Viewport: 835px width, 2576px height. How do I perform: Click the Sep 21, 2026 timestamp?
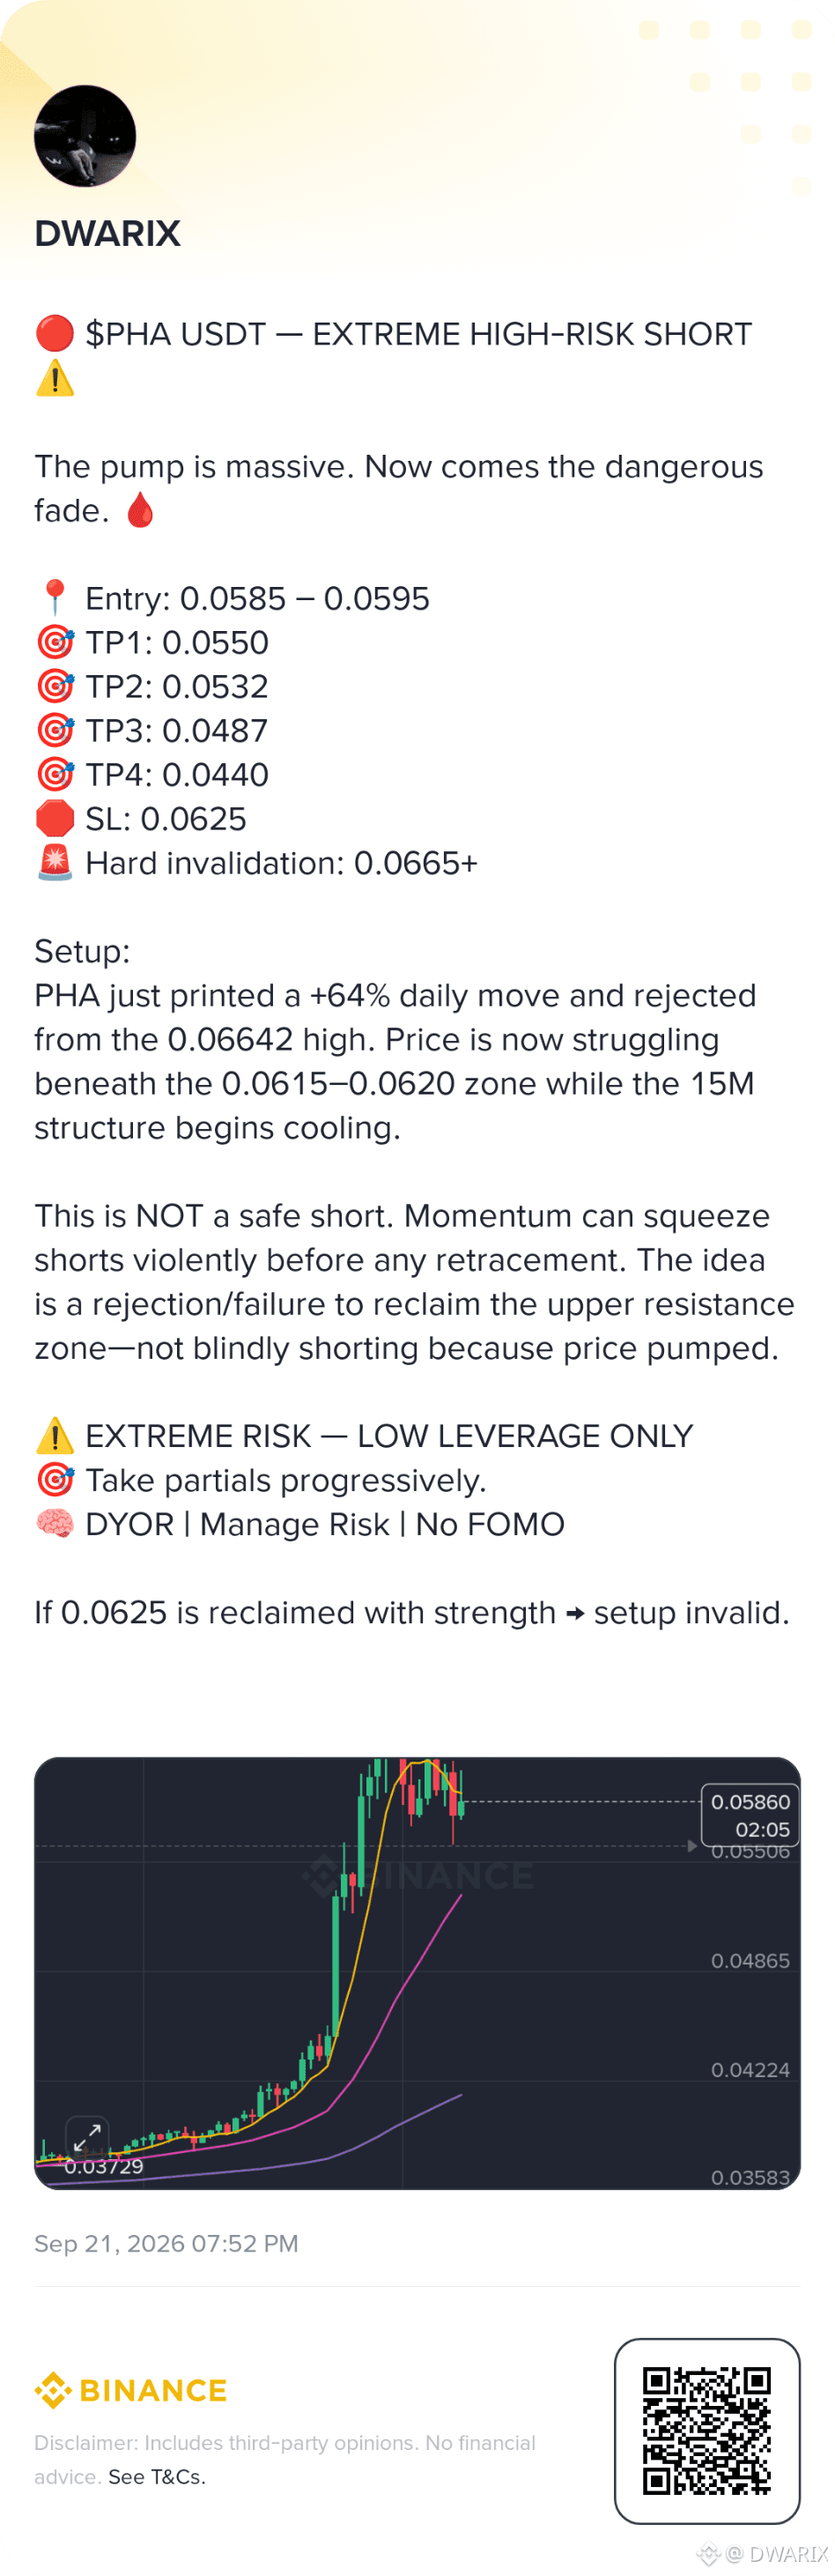click(x=166, y=2243)
